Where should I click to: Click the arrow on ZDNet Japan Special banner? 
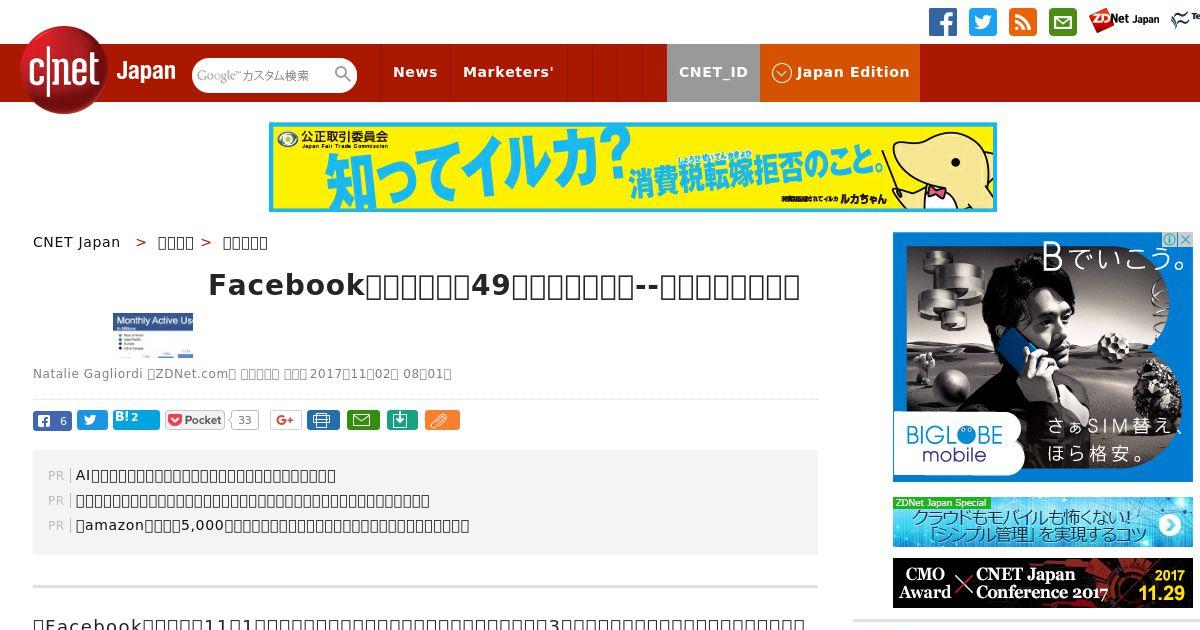click(x=1169, y=525)
